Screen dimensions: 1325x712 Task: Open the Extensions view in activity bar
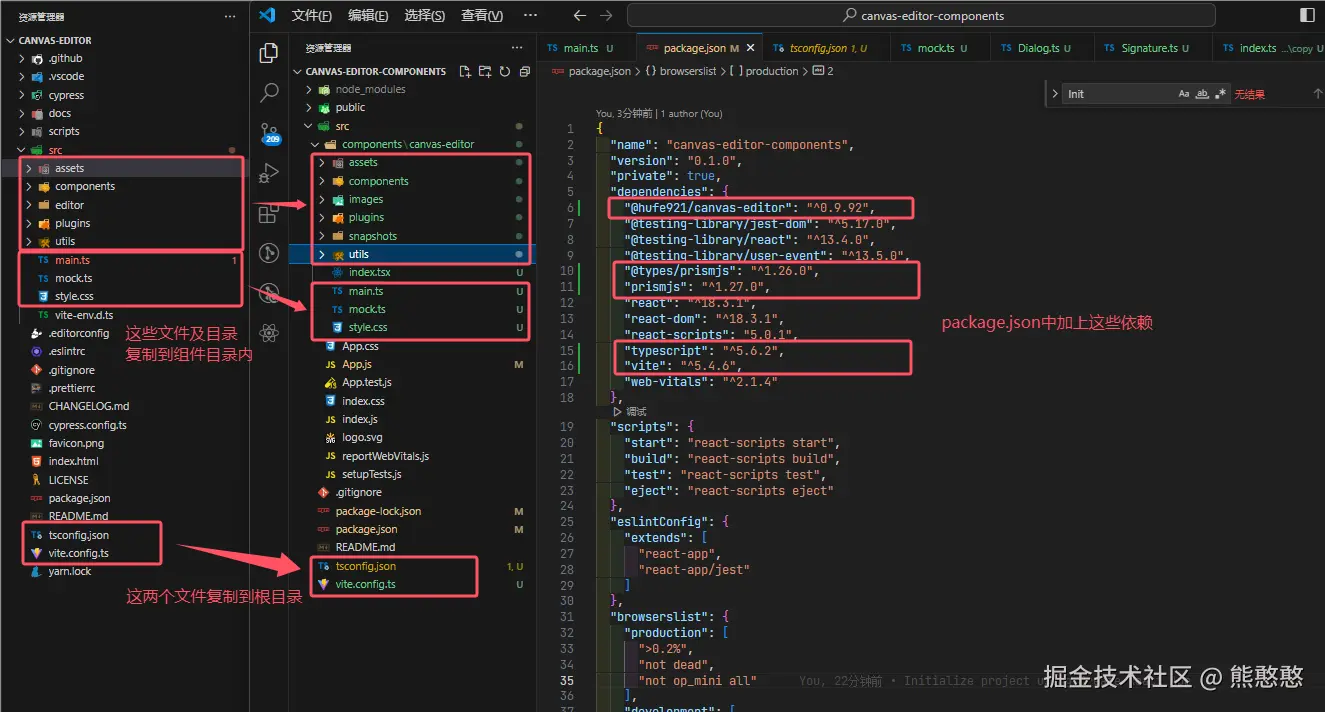[268, 213]
